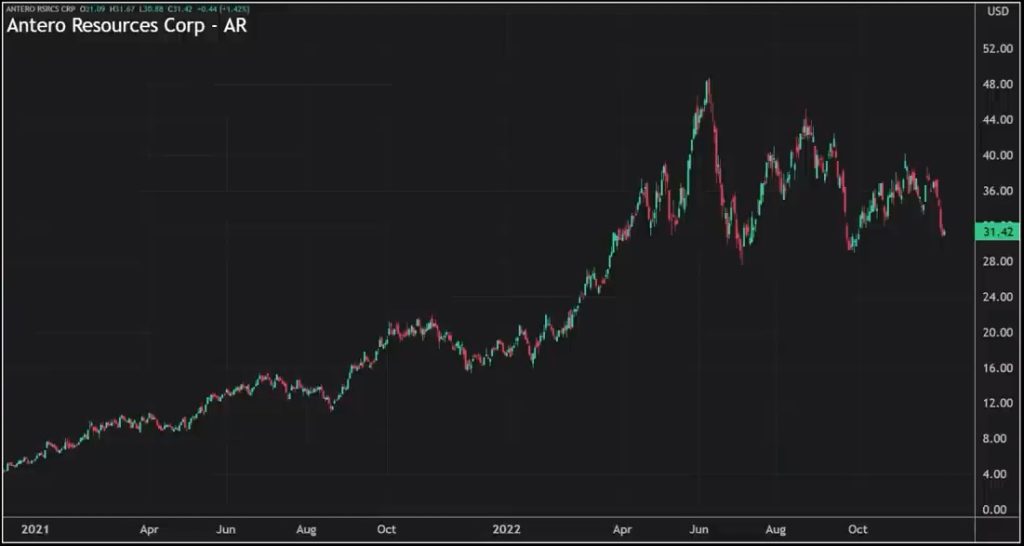The image size is (1024, 546).
Task: Click the 48.00 price axis label
Action: tap(997, 84)
